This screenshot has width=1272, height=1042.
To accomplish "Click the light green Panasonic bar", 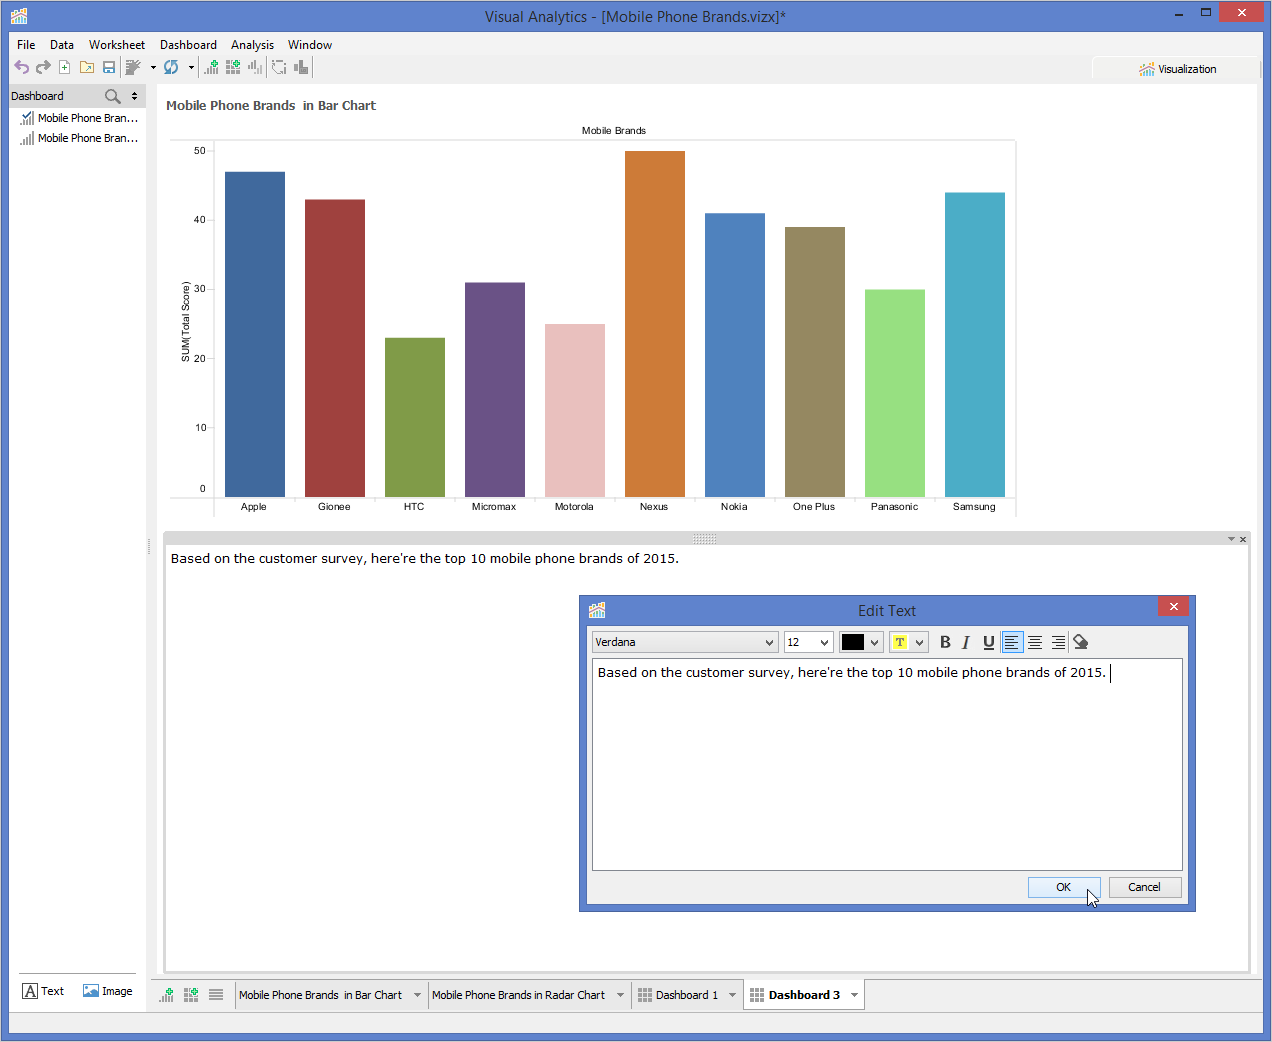I will point(895,393).
